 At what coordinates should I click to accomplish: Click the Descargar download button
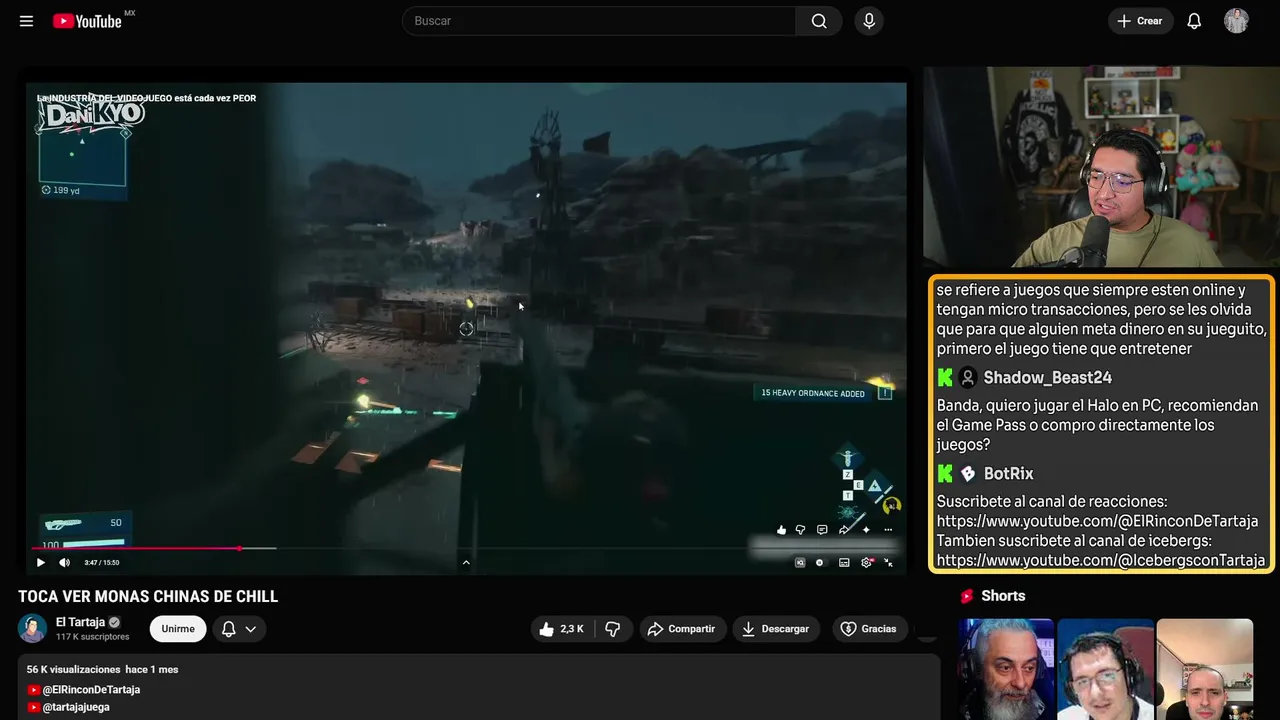776,629
